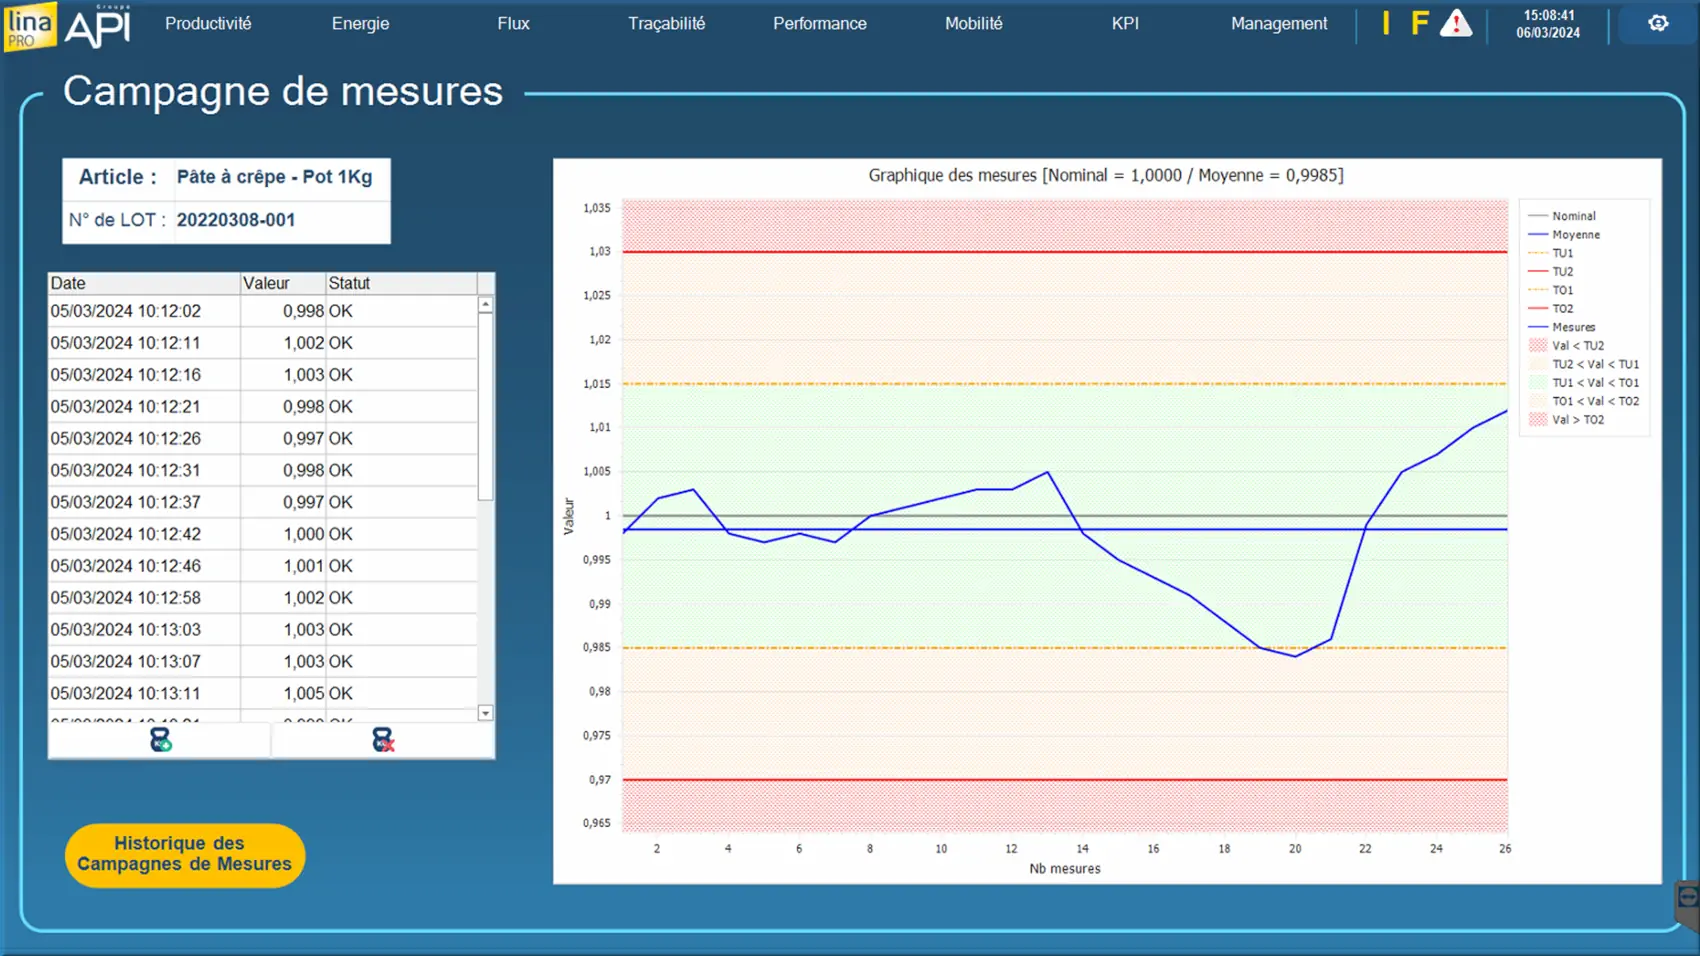Open the Traçabilité menu
Image resolution: width=1700 pixels, height=956 pixels.
pyautogui.click(x=666, y=24)
